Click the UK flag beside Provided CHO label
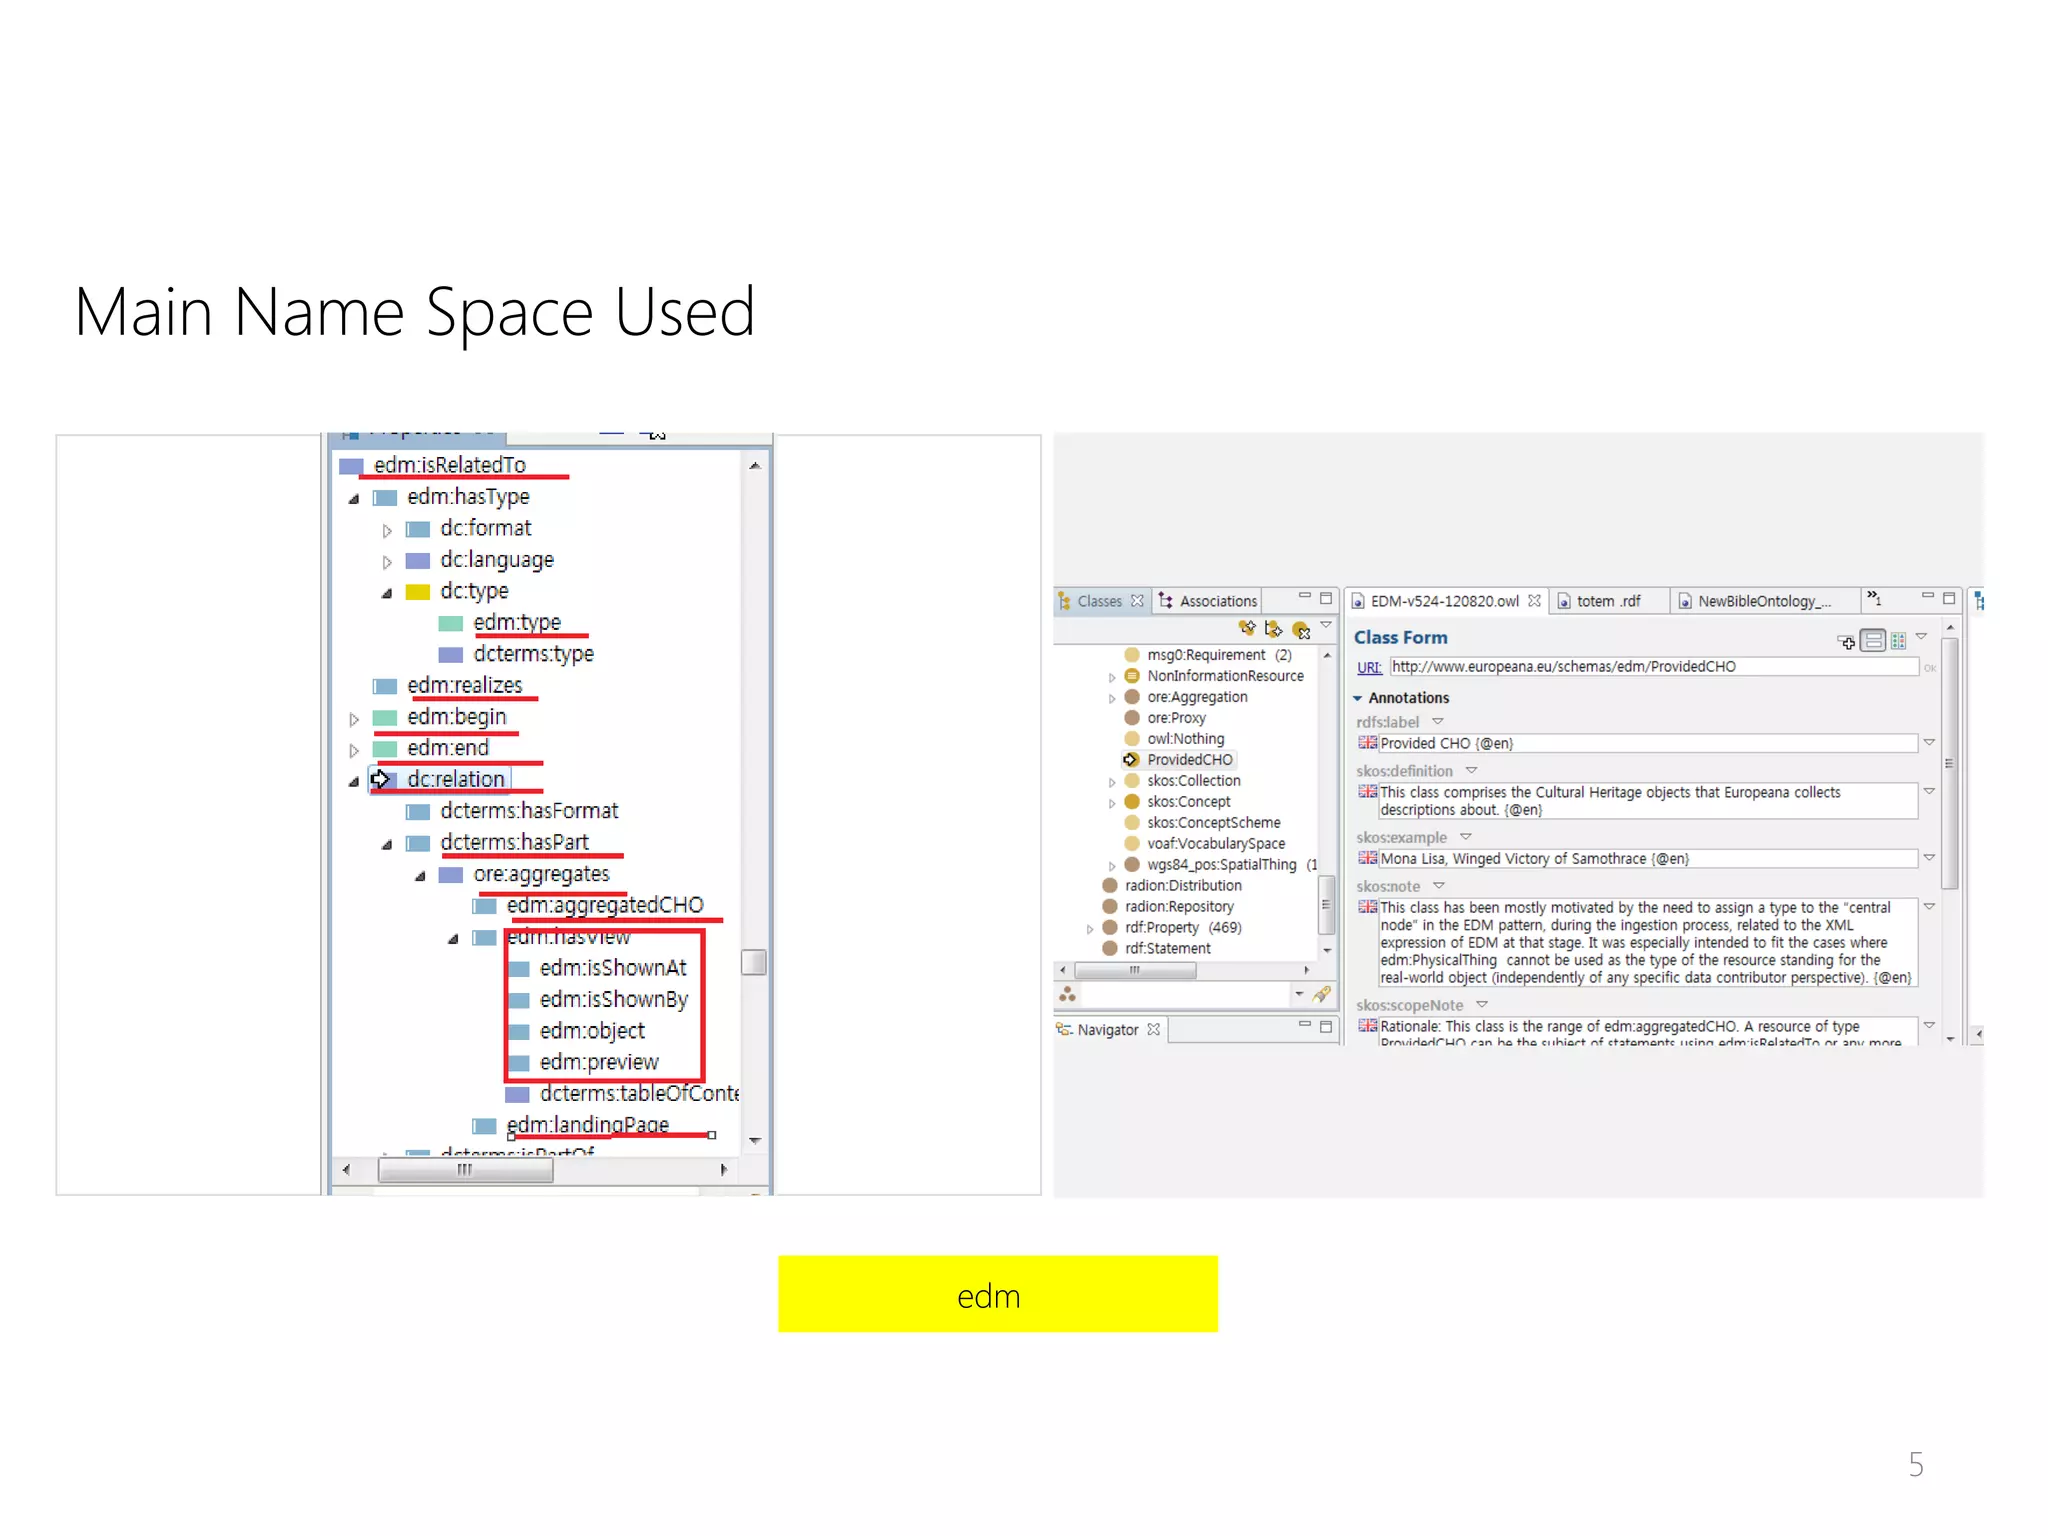The width and height of the screenshot is (2048, 1536). point(1367,742)
